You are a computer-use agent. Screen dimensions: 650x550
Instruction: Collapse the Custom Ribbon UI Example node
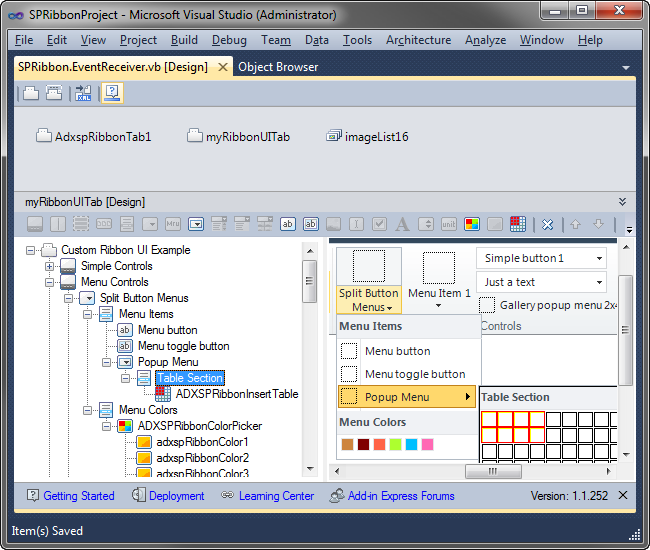point(30,250)
